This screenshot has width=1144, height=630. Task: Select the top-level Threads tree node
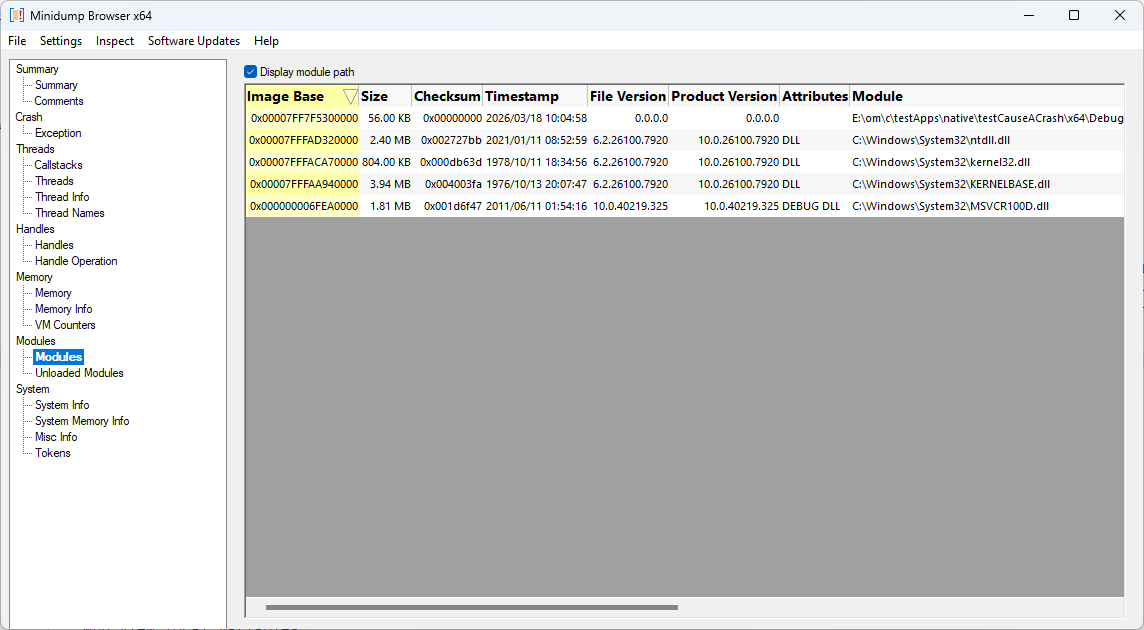tap(35, 149)
